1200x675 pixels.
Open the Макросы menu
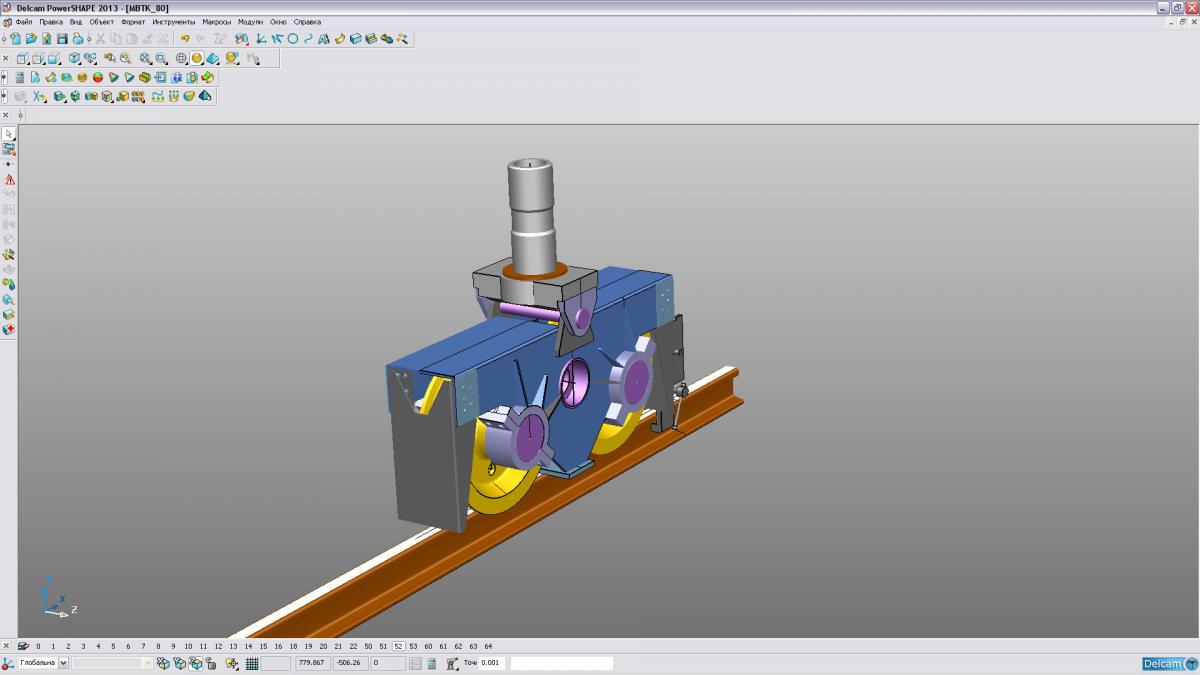point(216,21)
